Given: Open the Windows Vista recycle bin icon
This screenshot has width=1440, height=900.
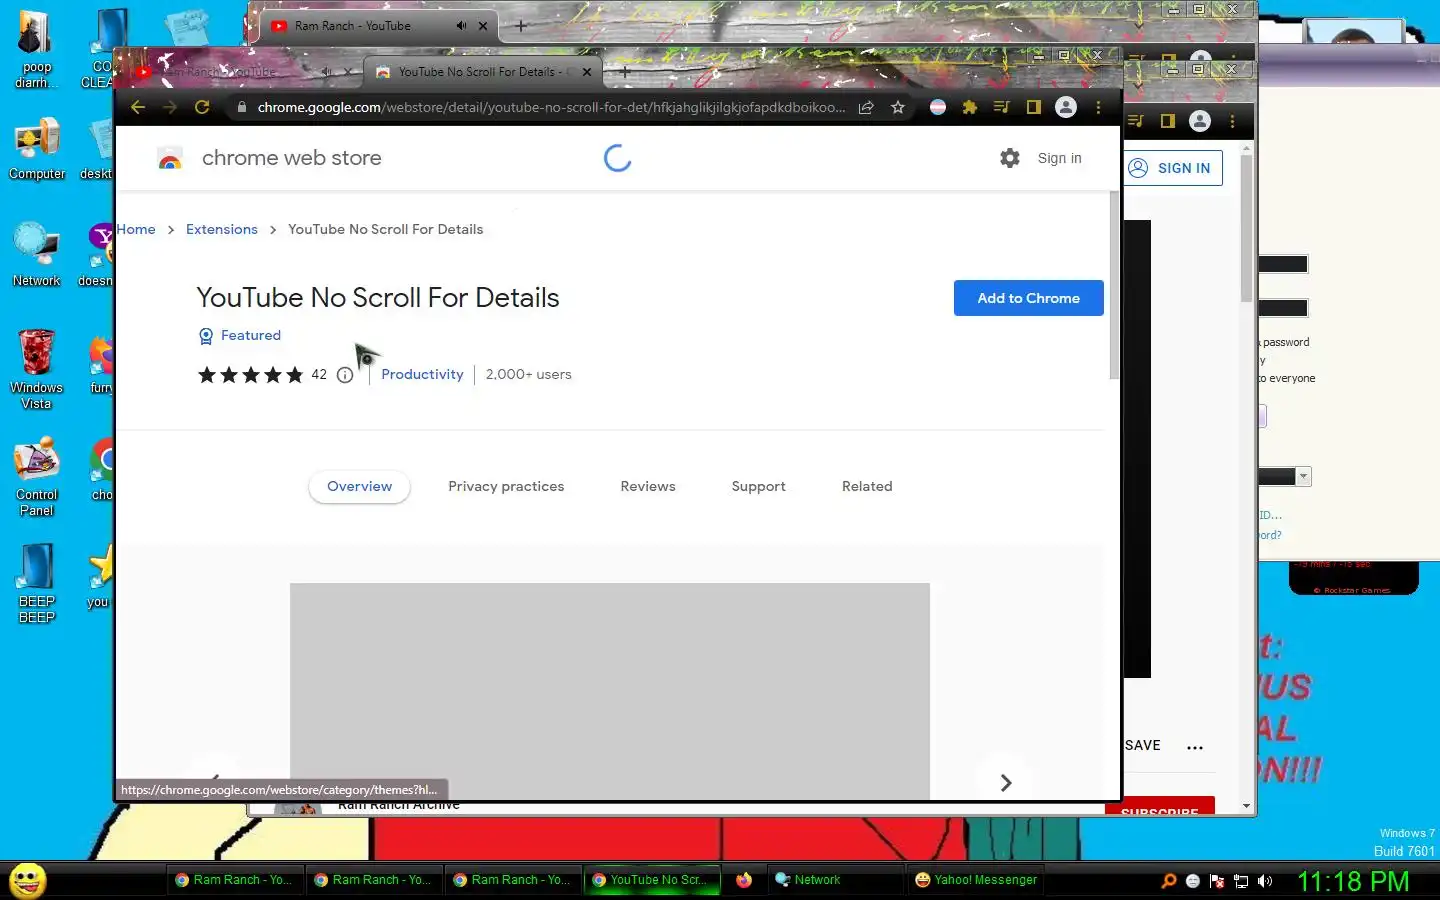Looking at the screenshot, I should pyautogui.click(x=37, y=369).
